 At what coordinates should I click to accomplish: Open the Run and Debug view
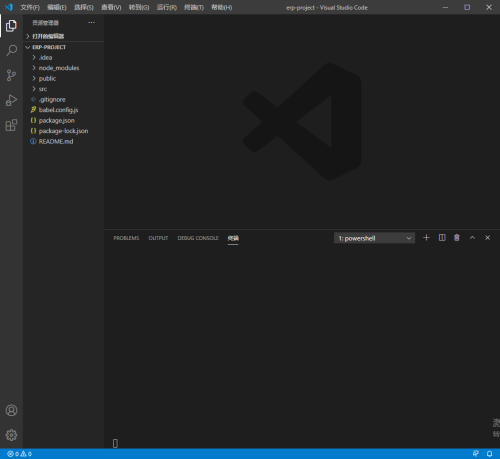point(11,100)
